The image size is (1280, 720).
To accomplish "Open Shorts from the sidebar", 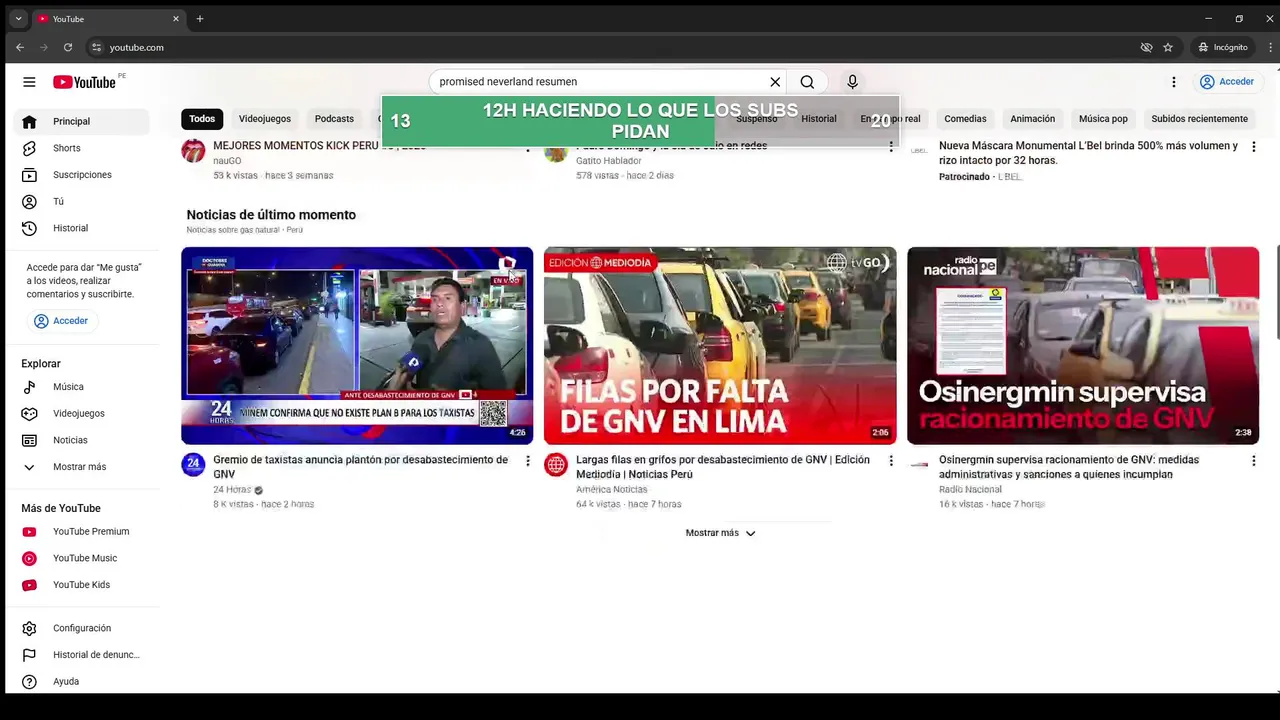I will [82, 148].
